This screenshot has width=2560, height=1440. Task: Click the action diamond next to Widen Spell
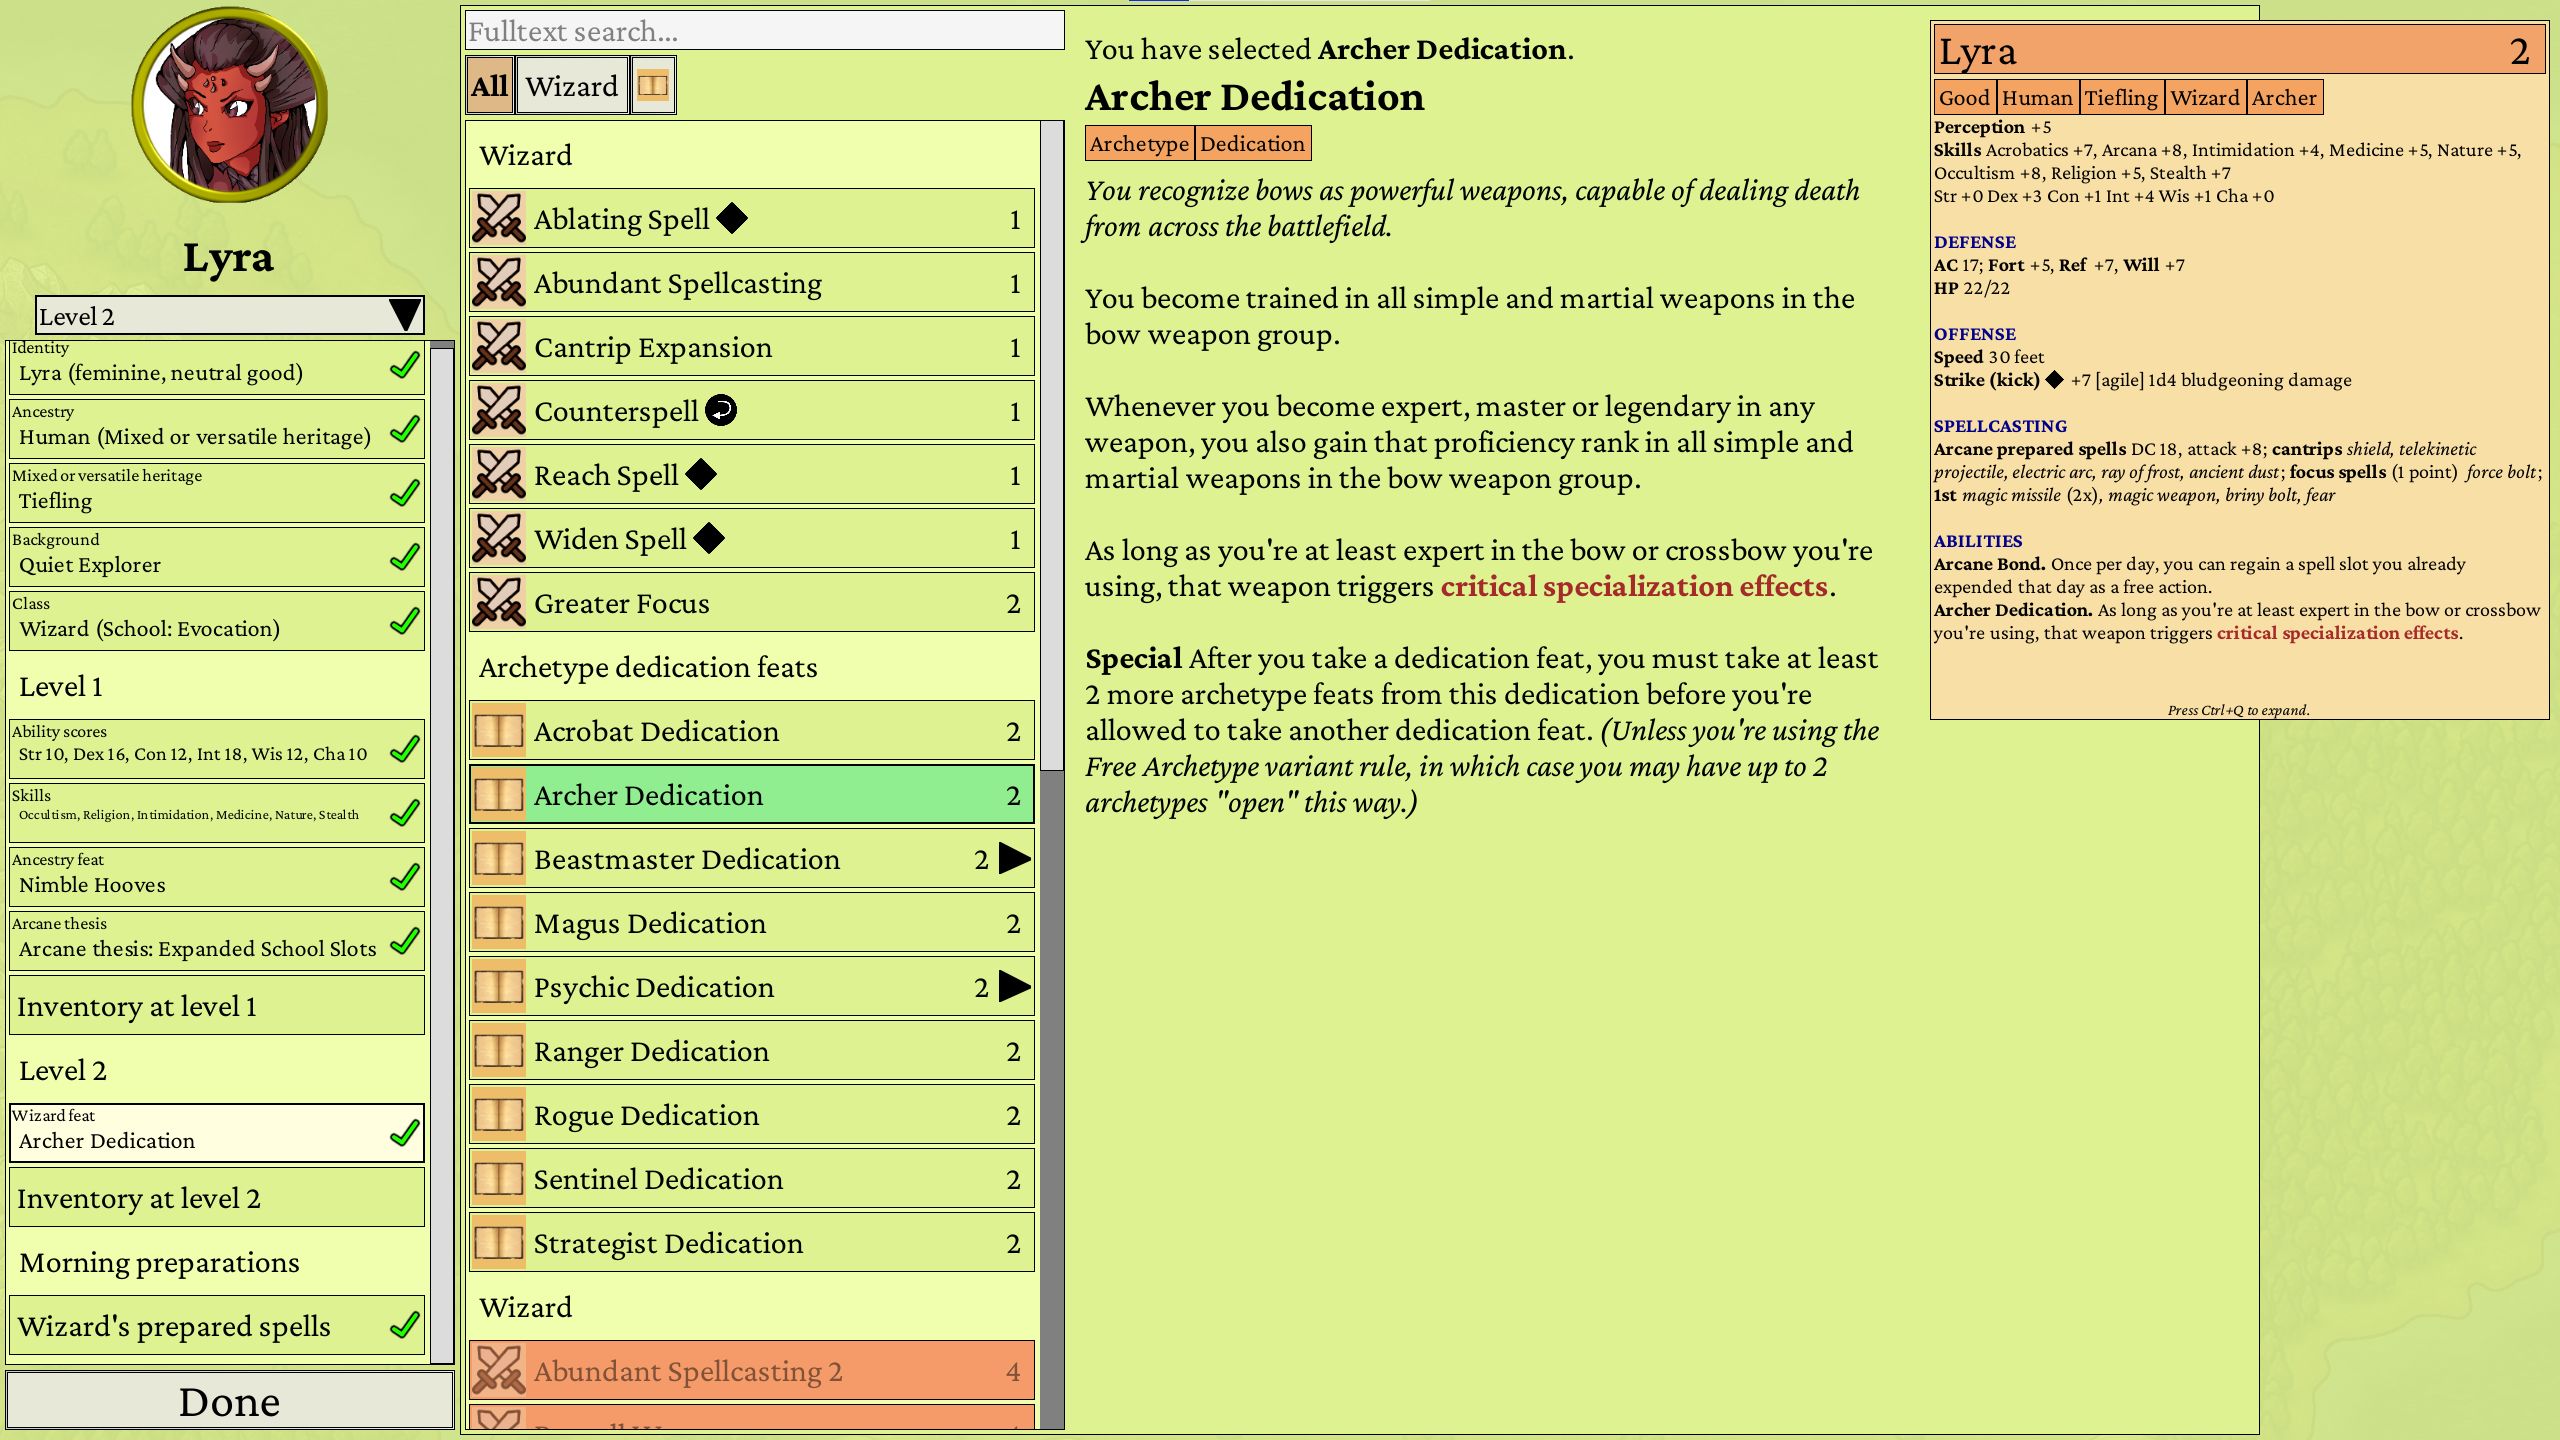pyautogui.click(x=709, y=538)
